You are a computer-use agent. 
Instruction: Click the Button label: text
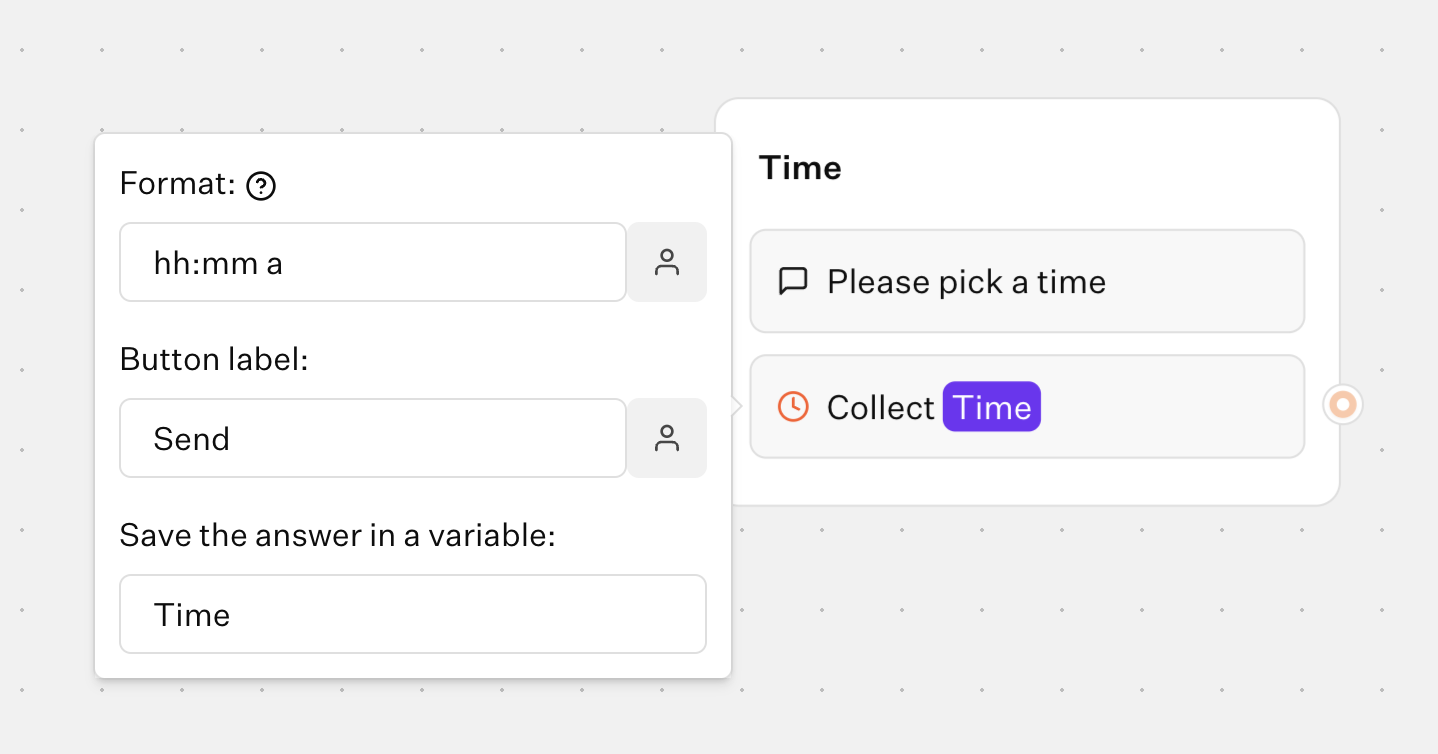coord(214,360)
